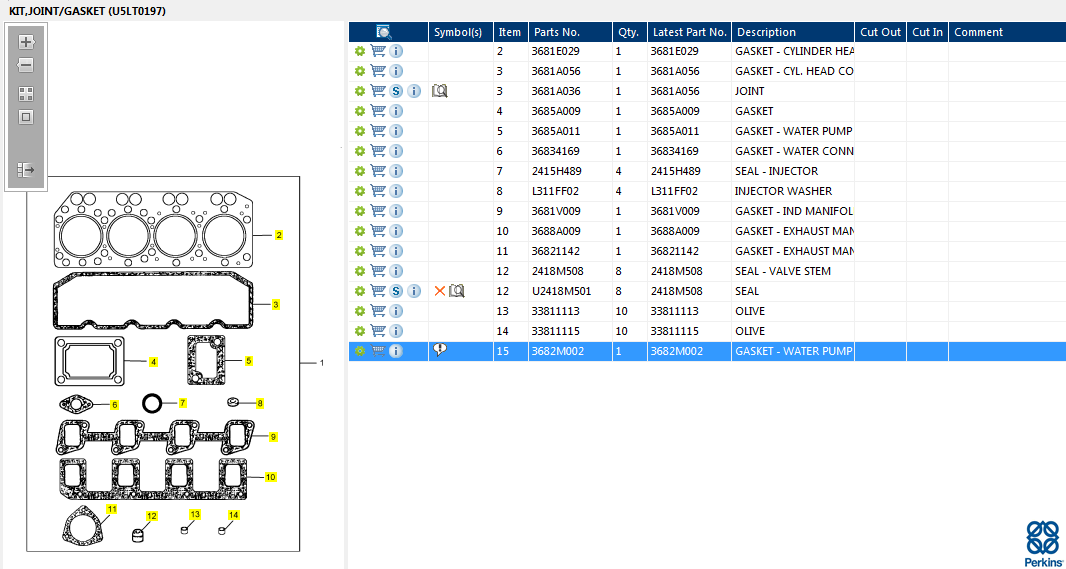Click GASKET - IND MANIFOL description

pyautogui.click(x=793, y=211)
